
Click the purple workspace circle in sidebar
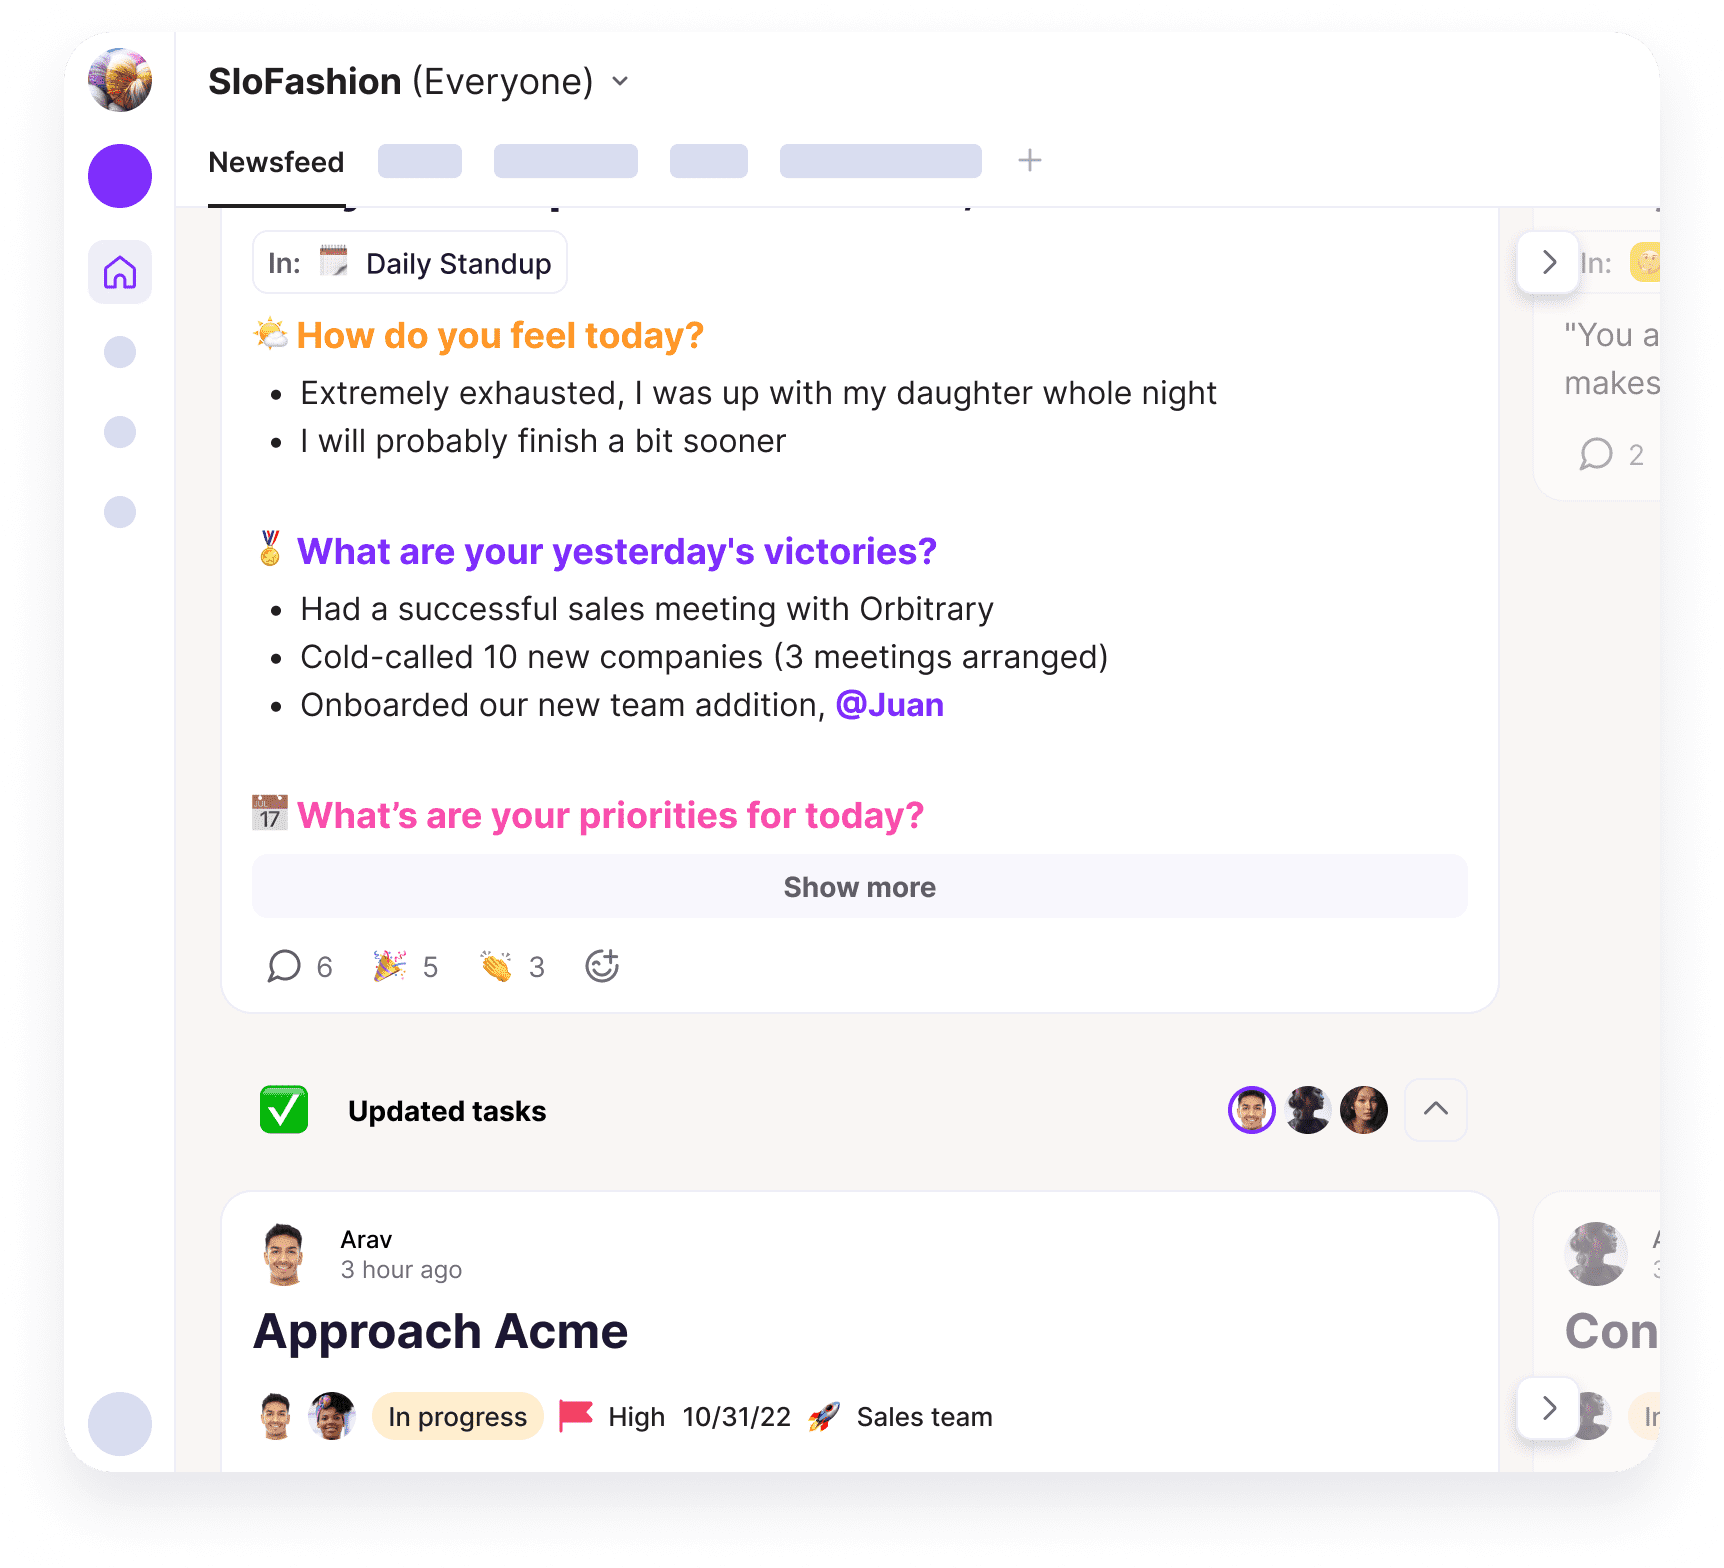pos(120,176)
